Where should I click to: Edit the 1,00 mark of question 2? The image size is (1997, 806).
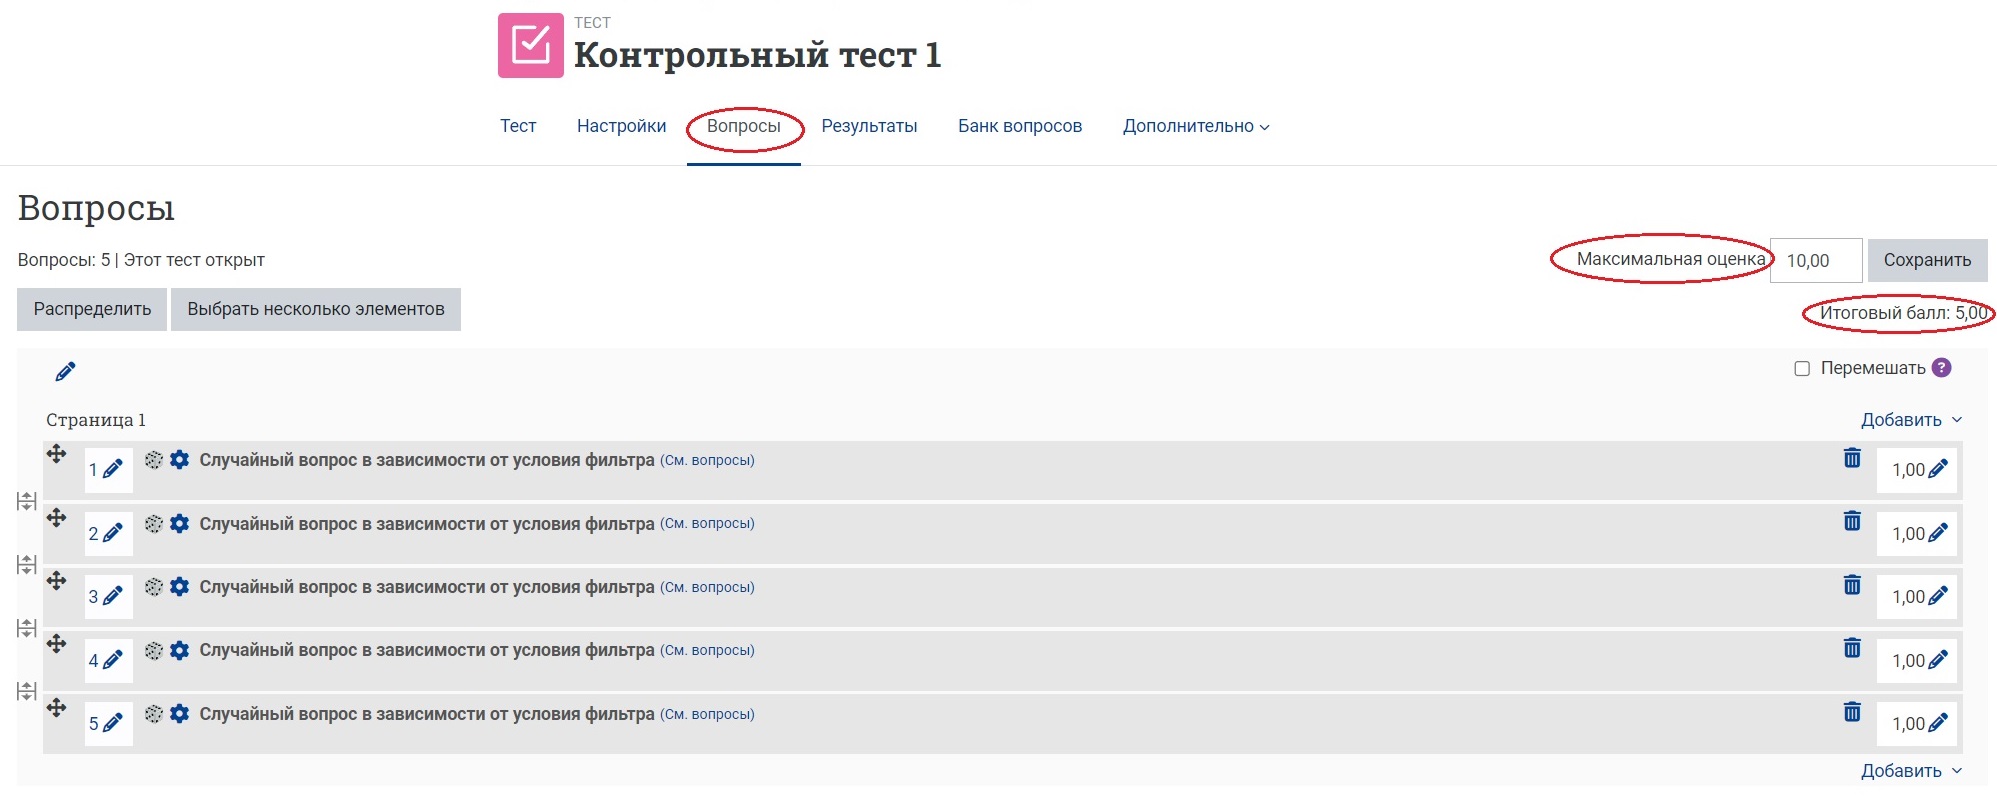pyautogui.click(x=1938, y=533)
